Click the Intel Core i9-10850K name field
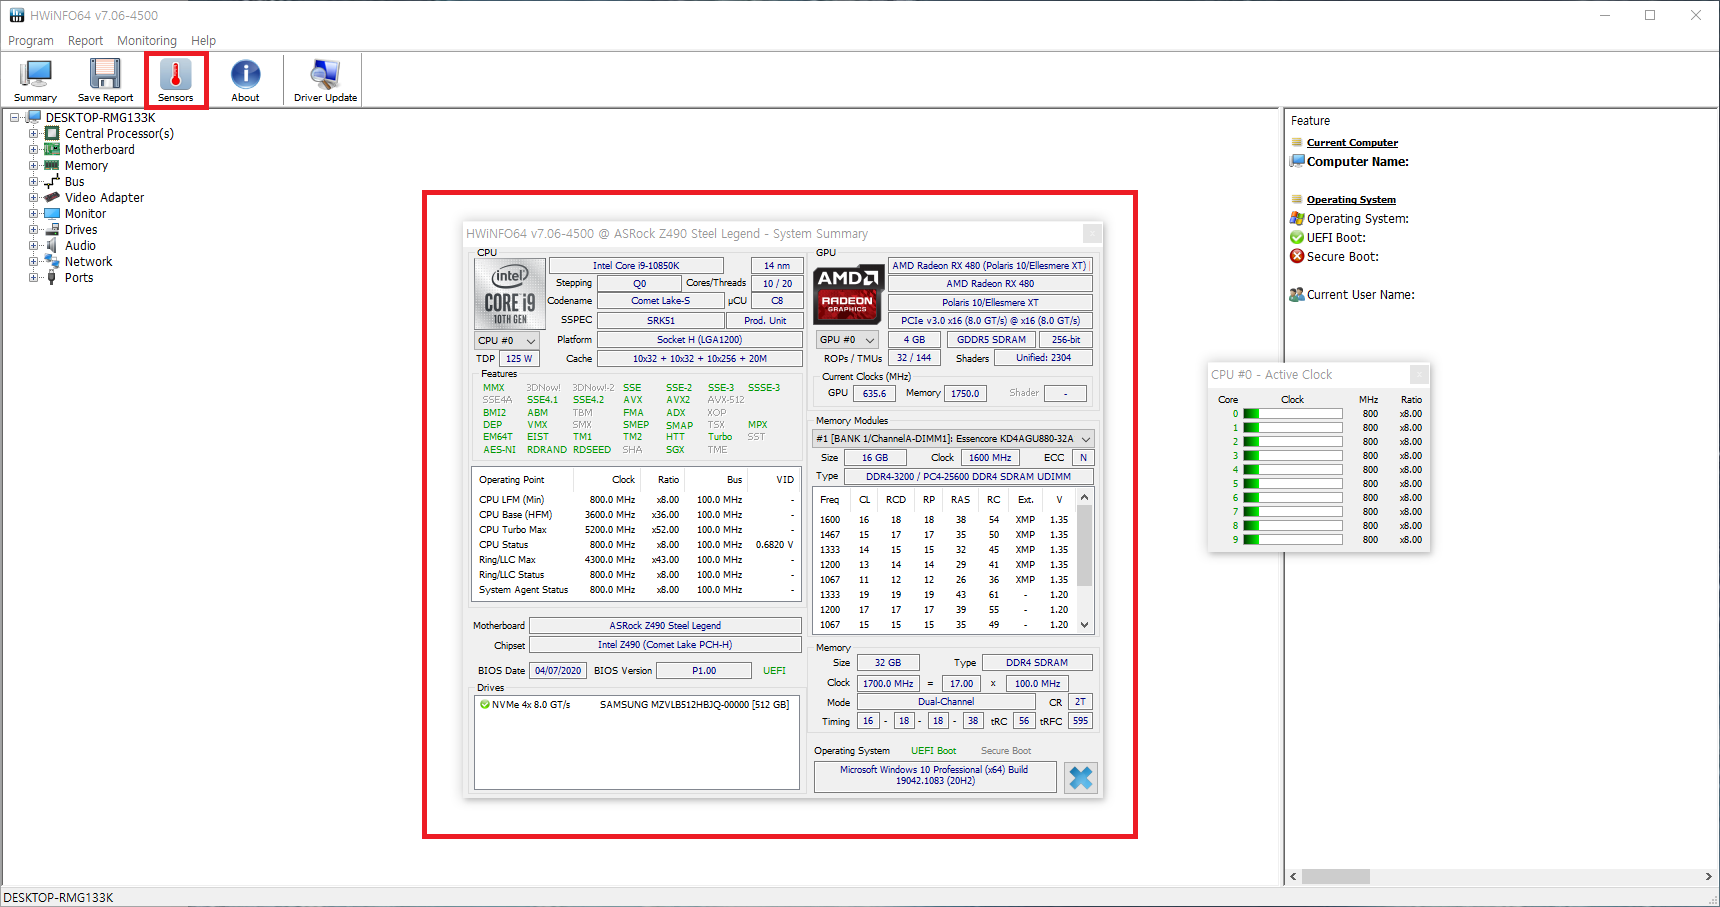 pyautogui.click(x=636, y=265)
